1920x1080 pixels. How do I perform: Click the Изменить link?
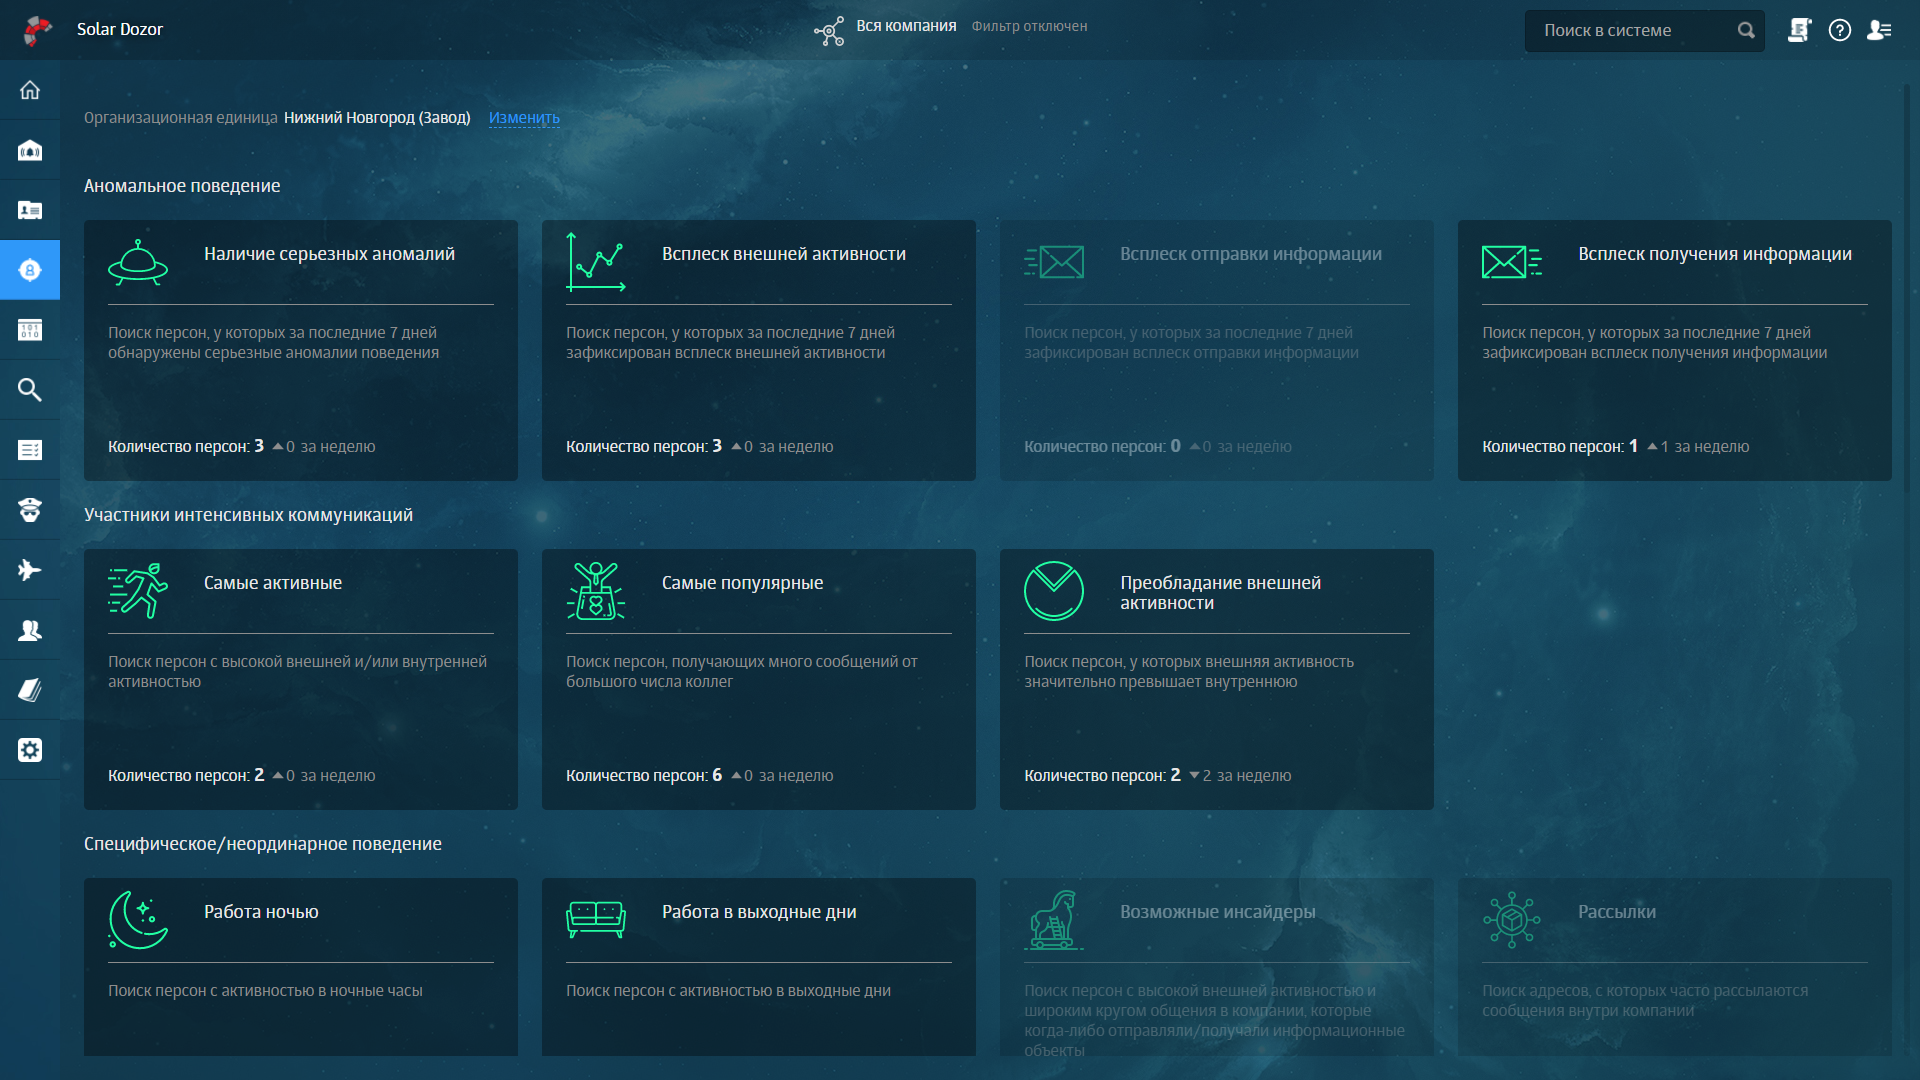pyautogui.click(x=524, y=118)
